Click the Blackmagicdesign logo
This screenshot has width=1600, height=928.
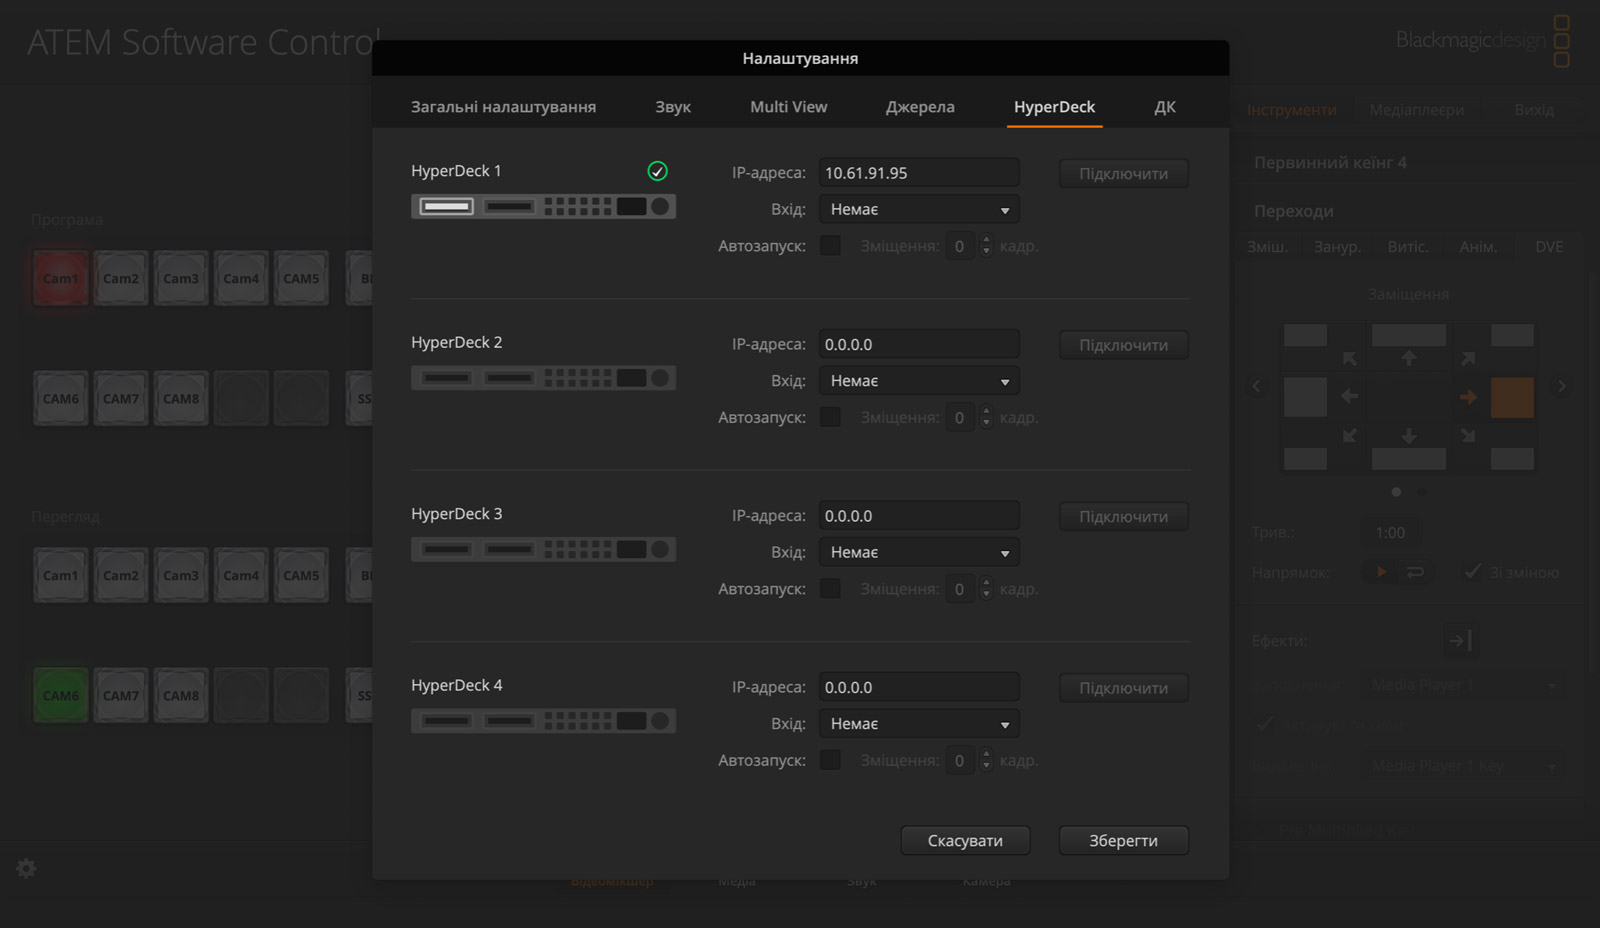1483,40
